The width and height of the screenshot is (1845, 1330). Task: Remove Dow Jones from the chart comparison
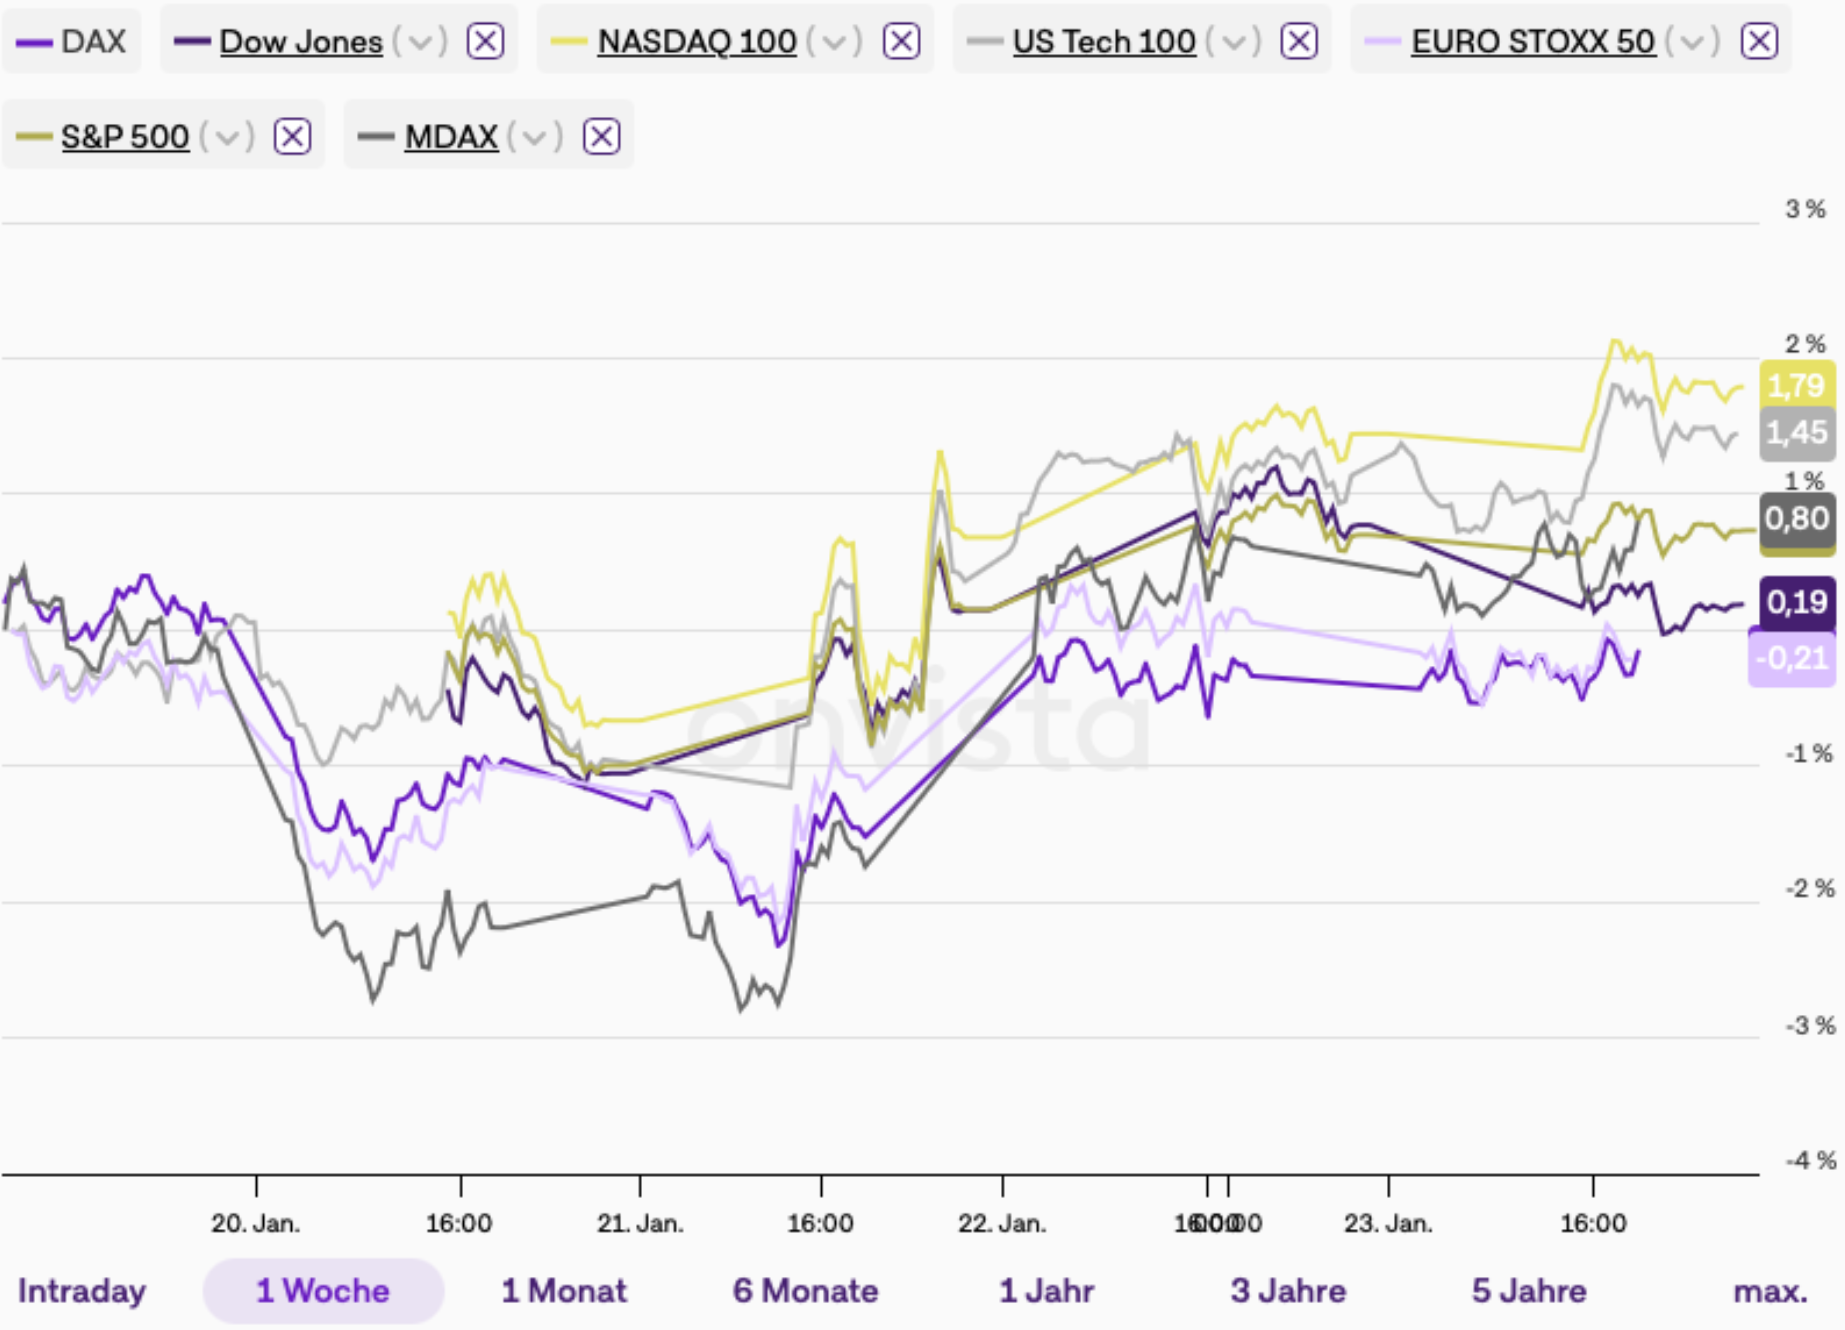click(485, 42)
